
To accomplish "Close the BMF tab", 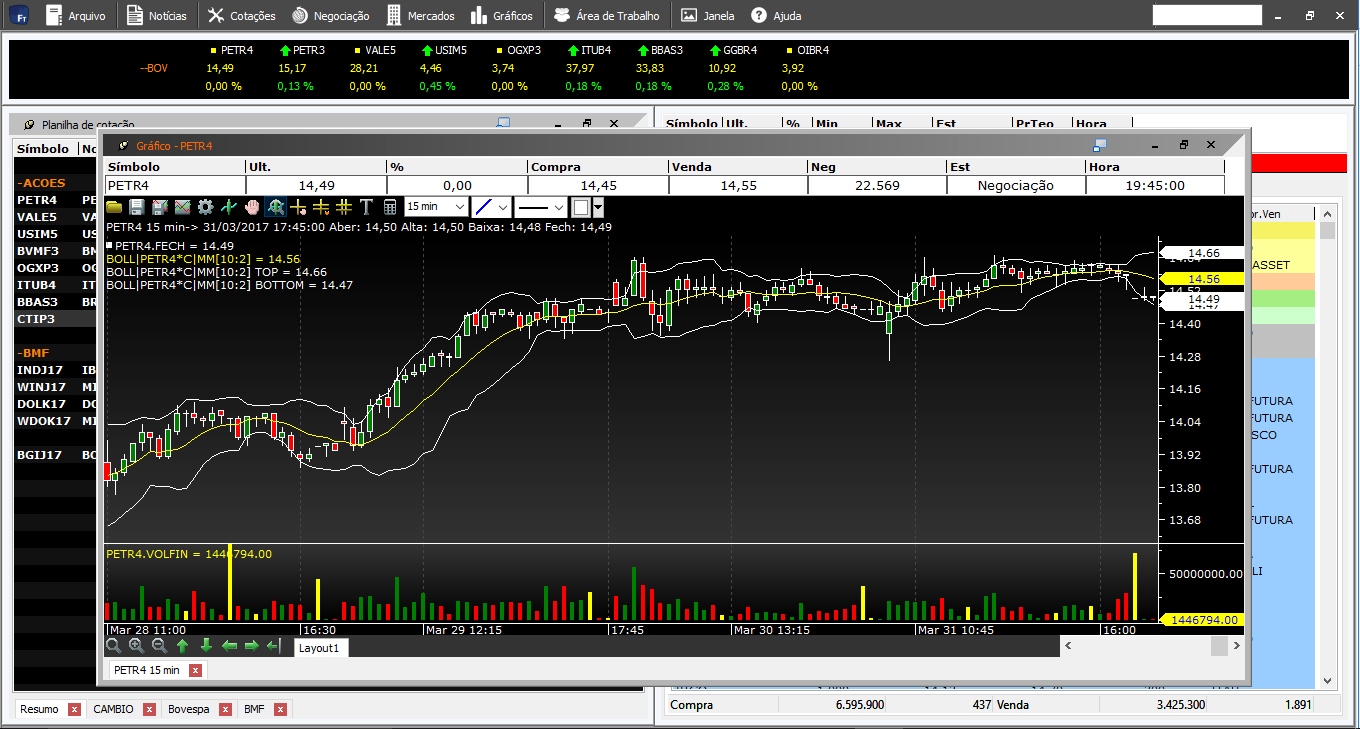I will point(280,709).
